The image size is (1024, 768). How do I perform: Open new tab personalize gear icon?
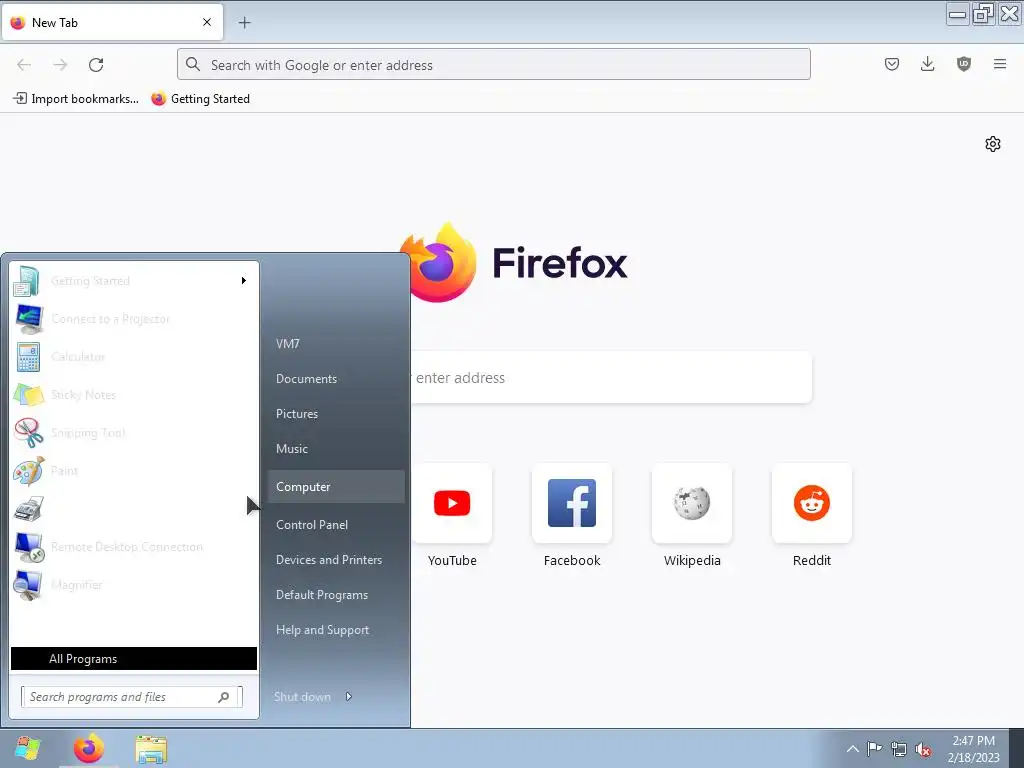993,144
